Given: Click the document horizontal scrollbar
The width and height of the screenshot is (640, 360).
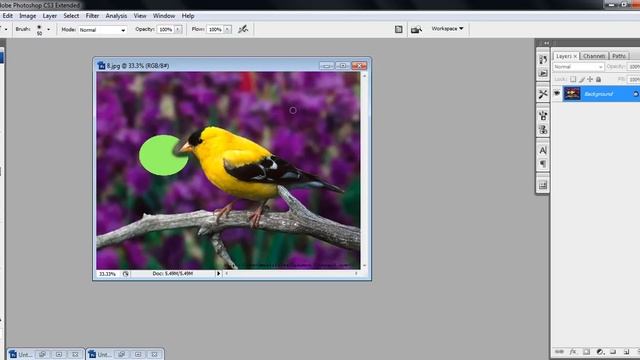Looking at the screenshot, I should click(x=291, y=273).
